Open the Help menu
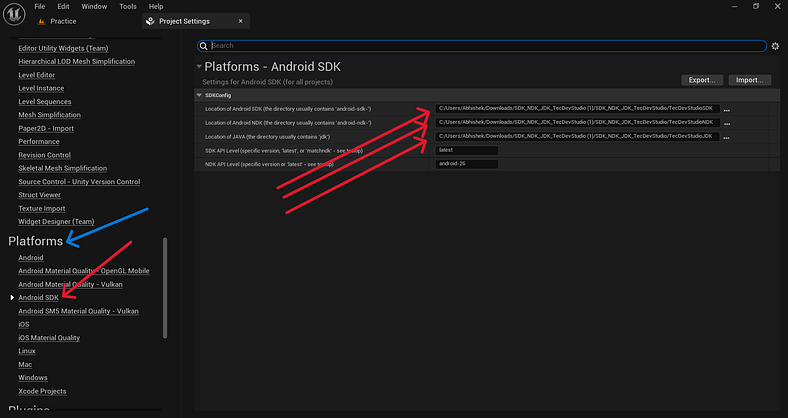The width and height of the screenshot is (788, 418). click(x=156, y=7)
